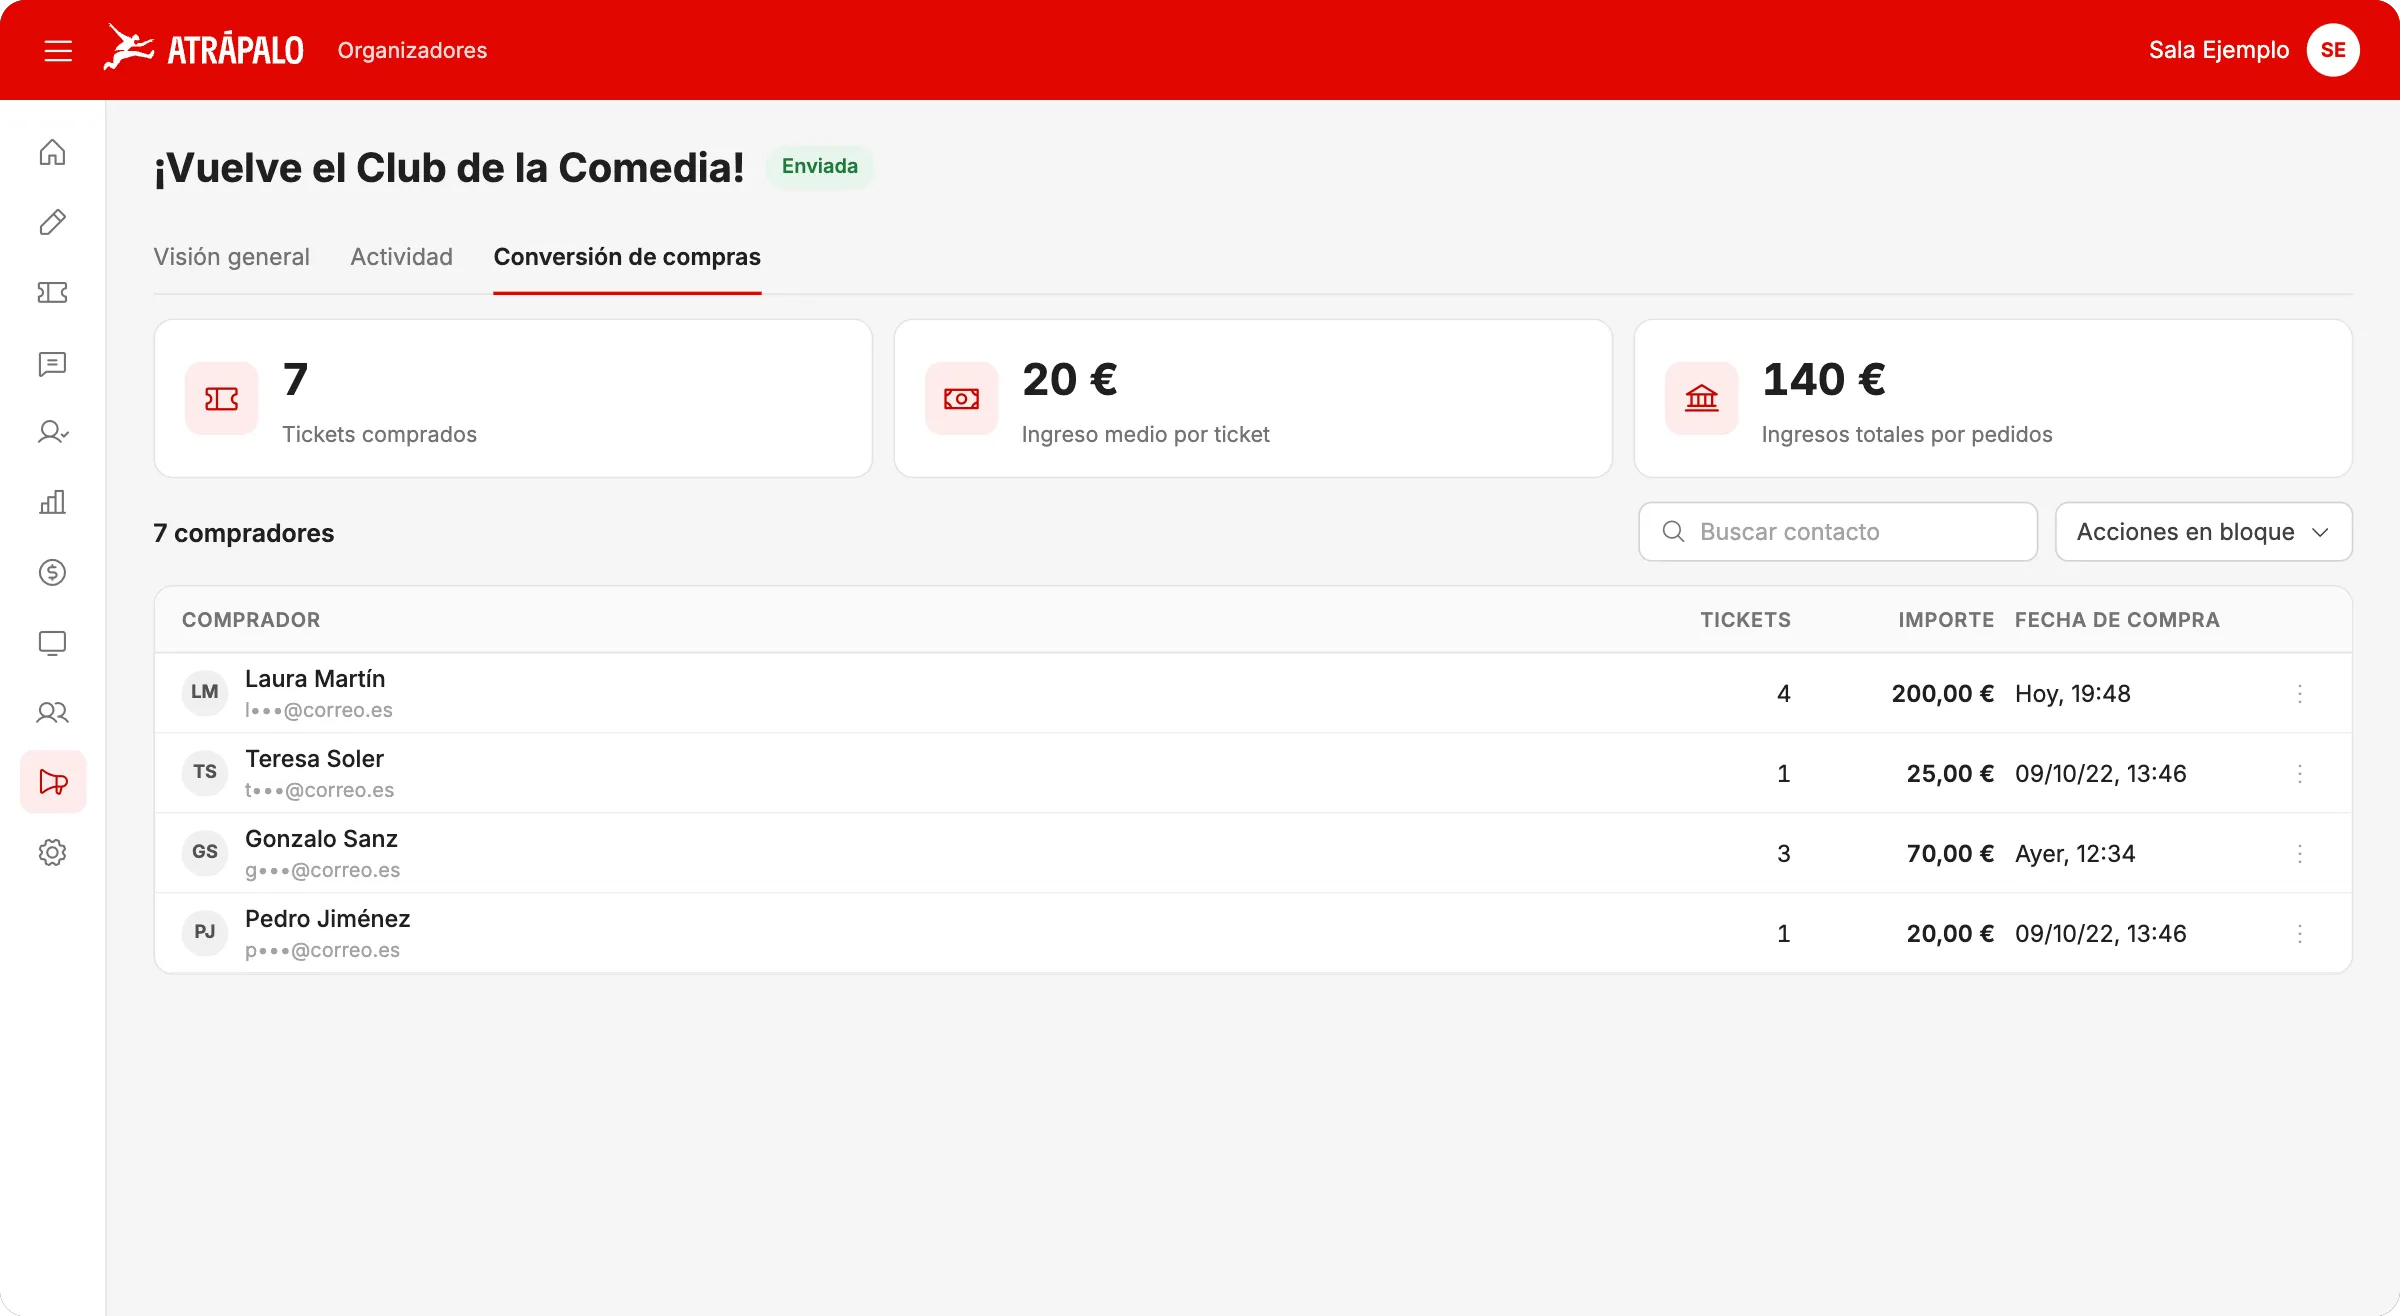The width and height of the screenshot is (2400, 1316).
Task: Expand the Acciones en bloque dropdown
Action: tap(2203, 532)
